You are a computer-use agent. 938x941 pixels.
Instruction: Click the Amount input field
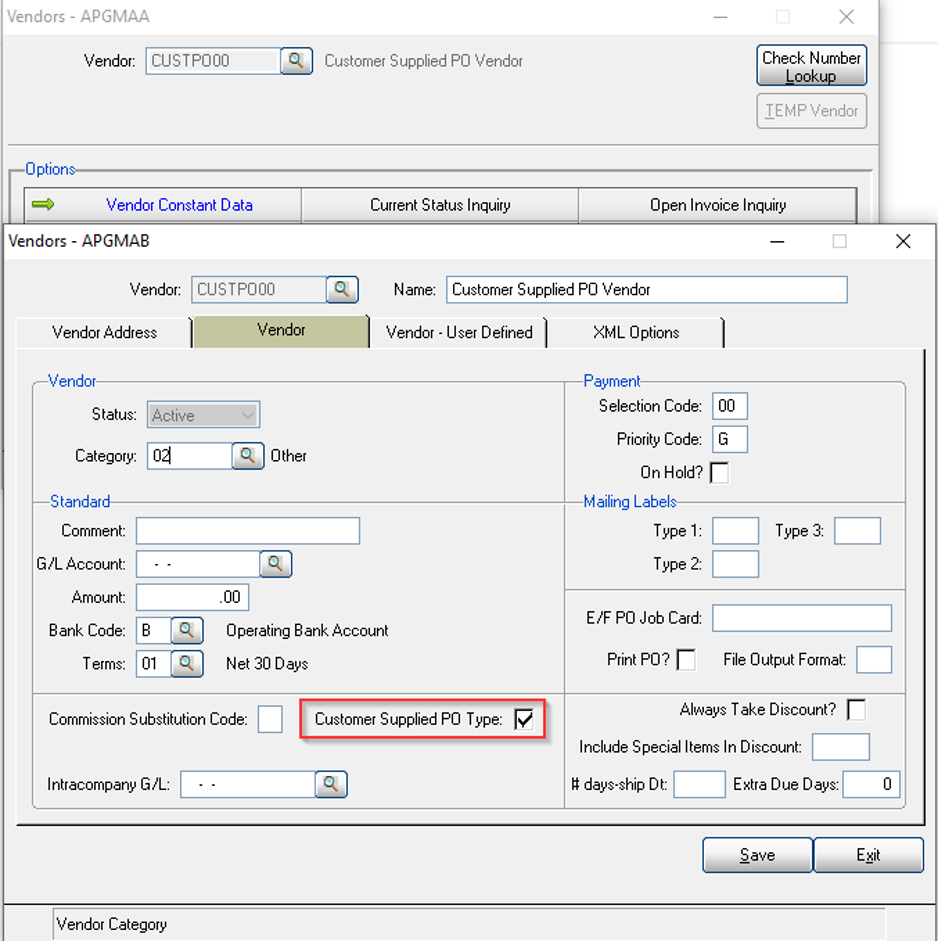point(193,597)
